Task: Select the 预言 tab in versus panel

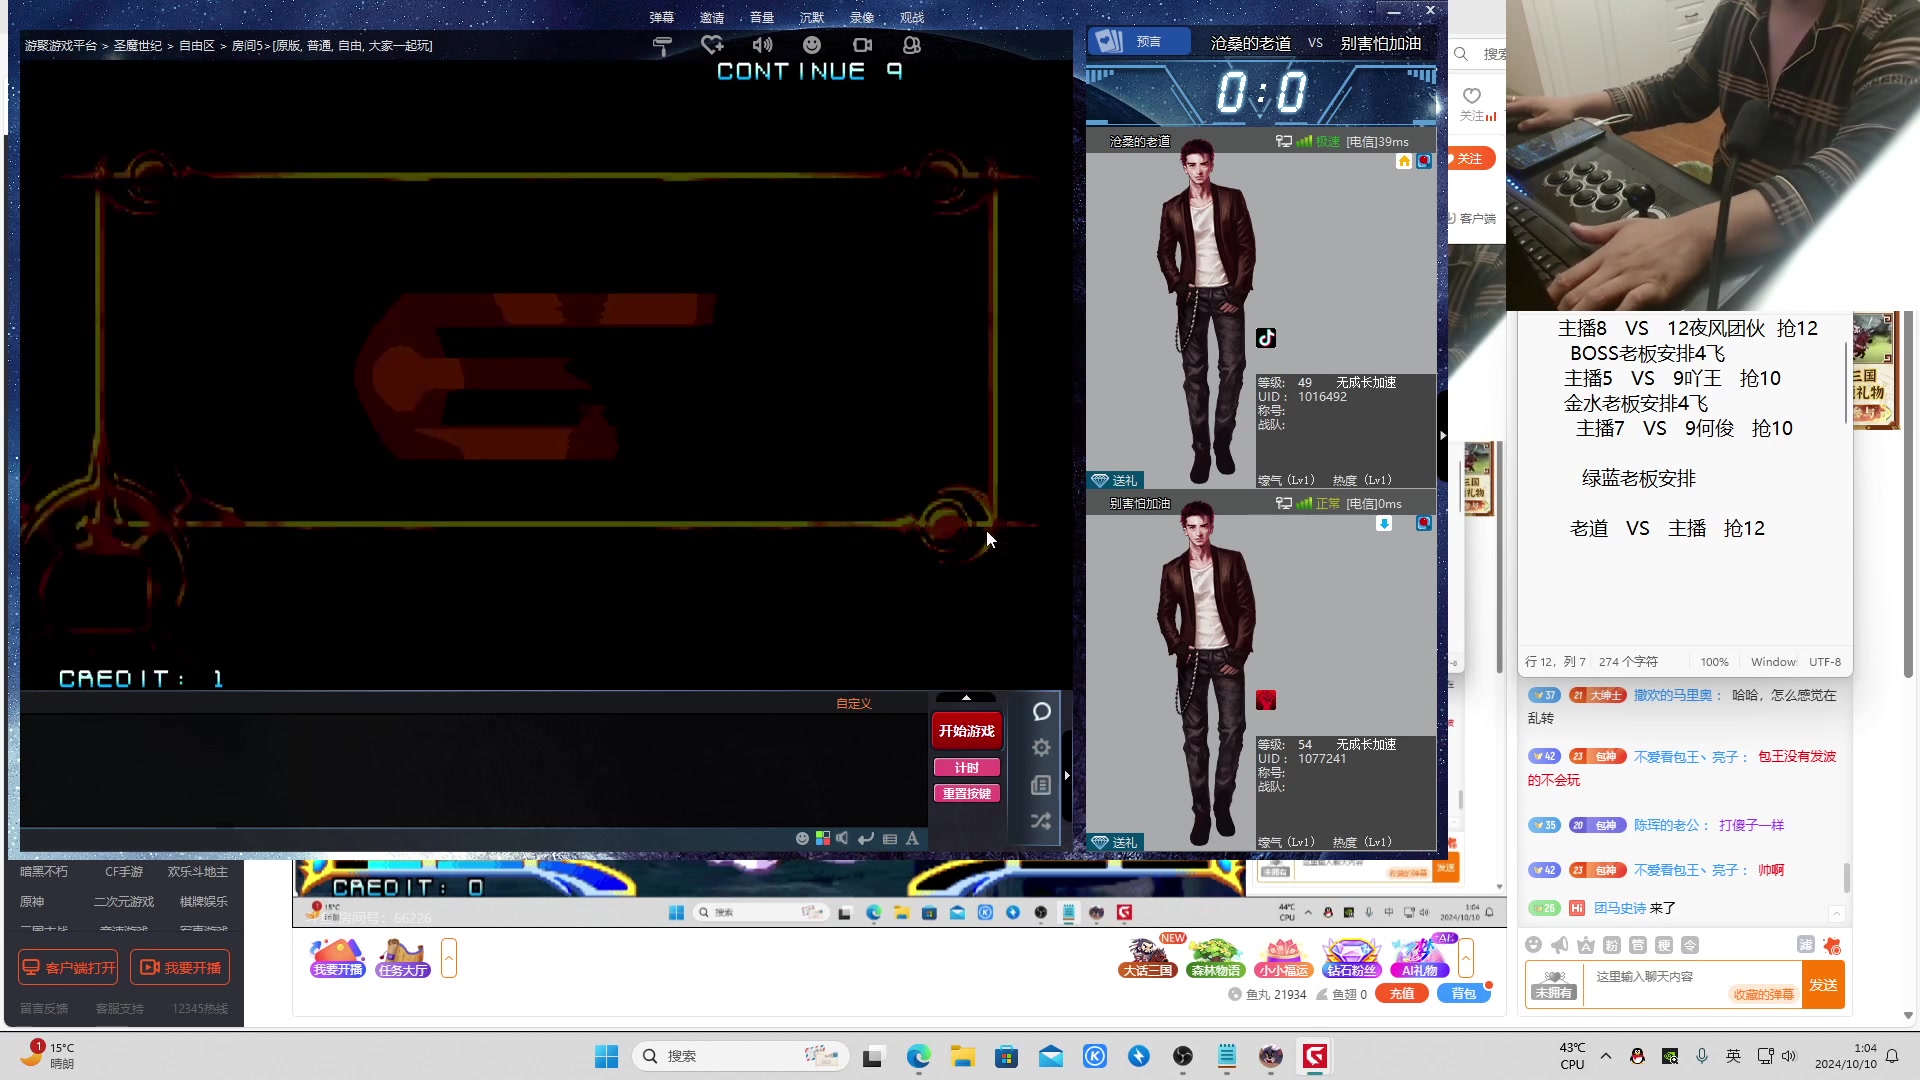Action: point(1139,42)
